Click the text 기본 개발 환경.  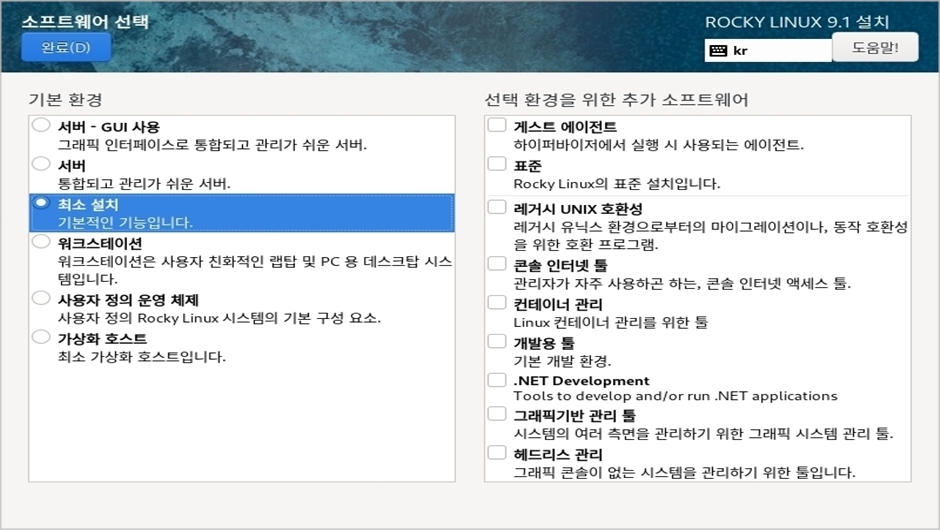pyautogui.click(x=562, y=362)
